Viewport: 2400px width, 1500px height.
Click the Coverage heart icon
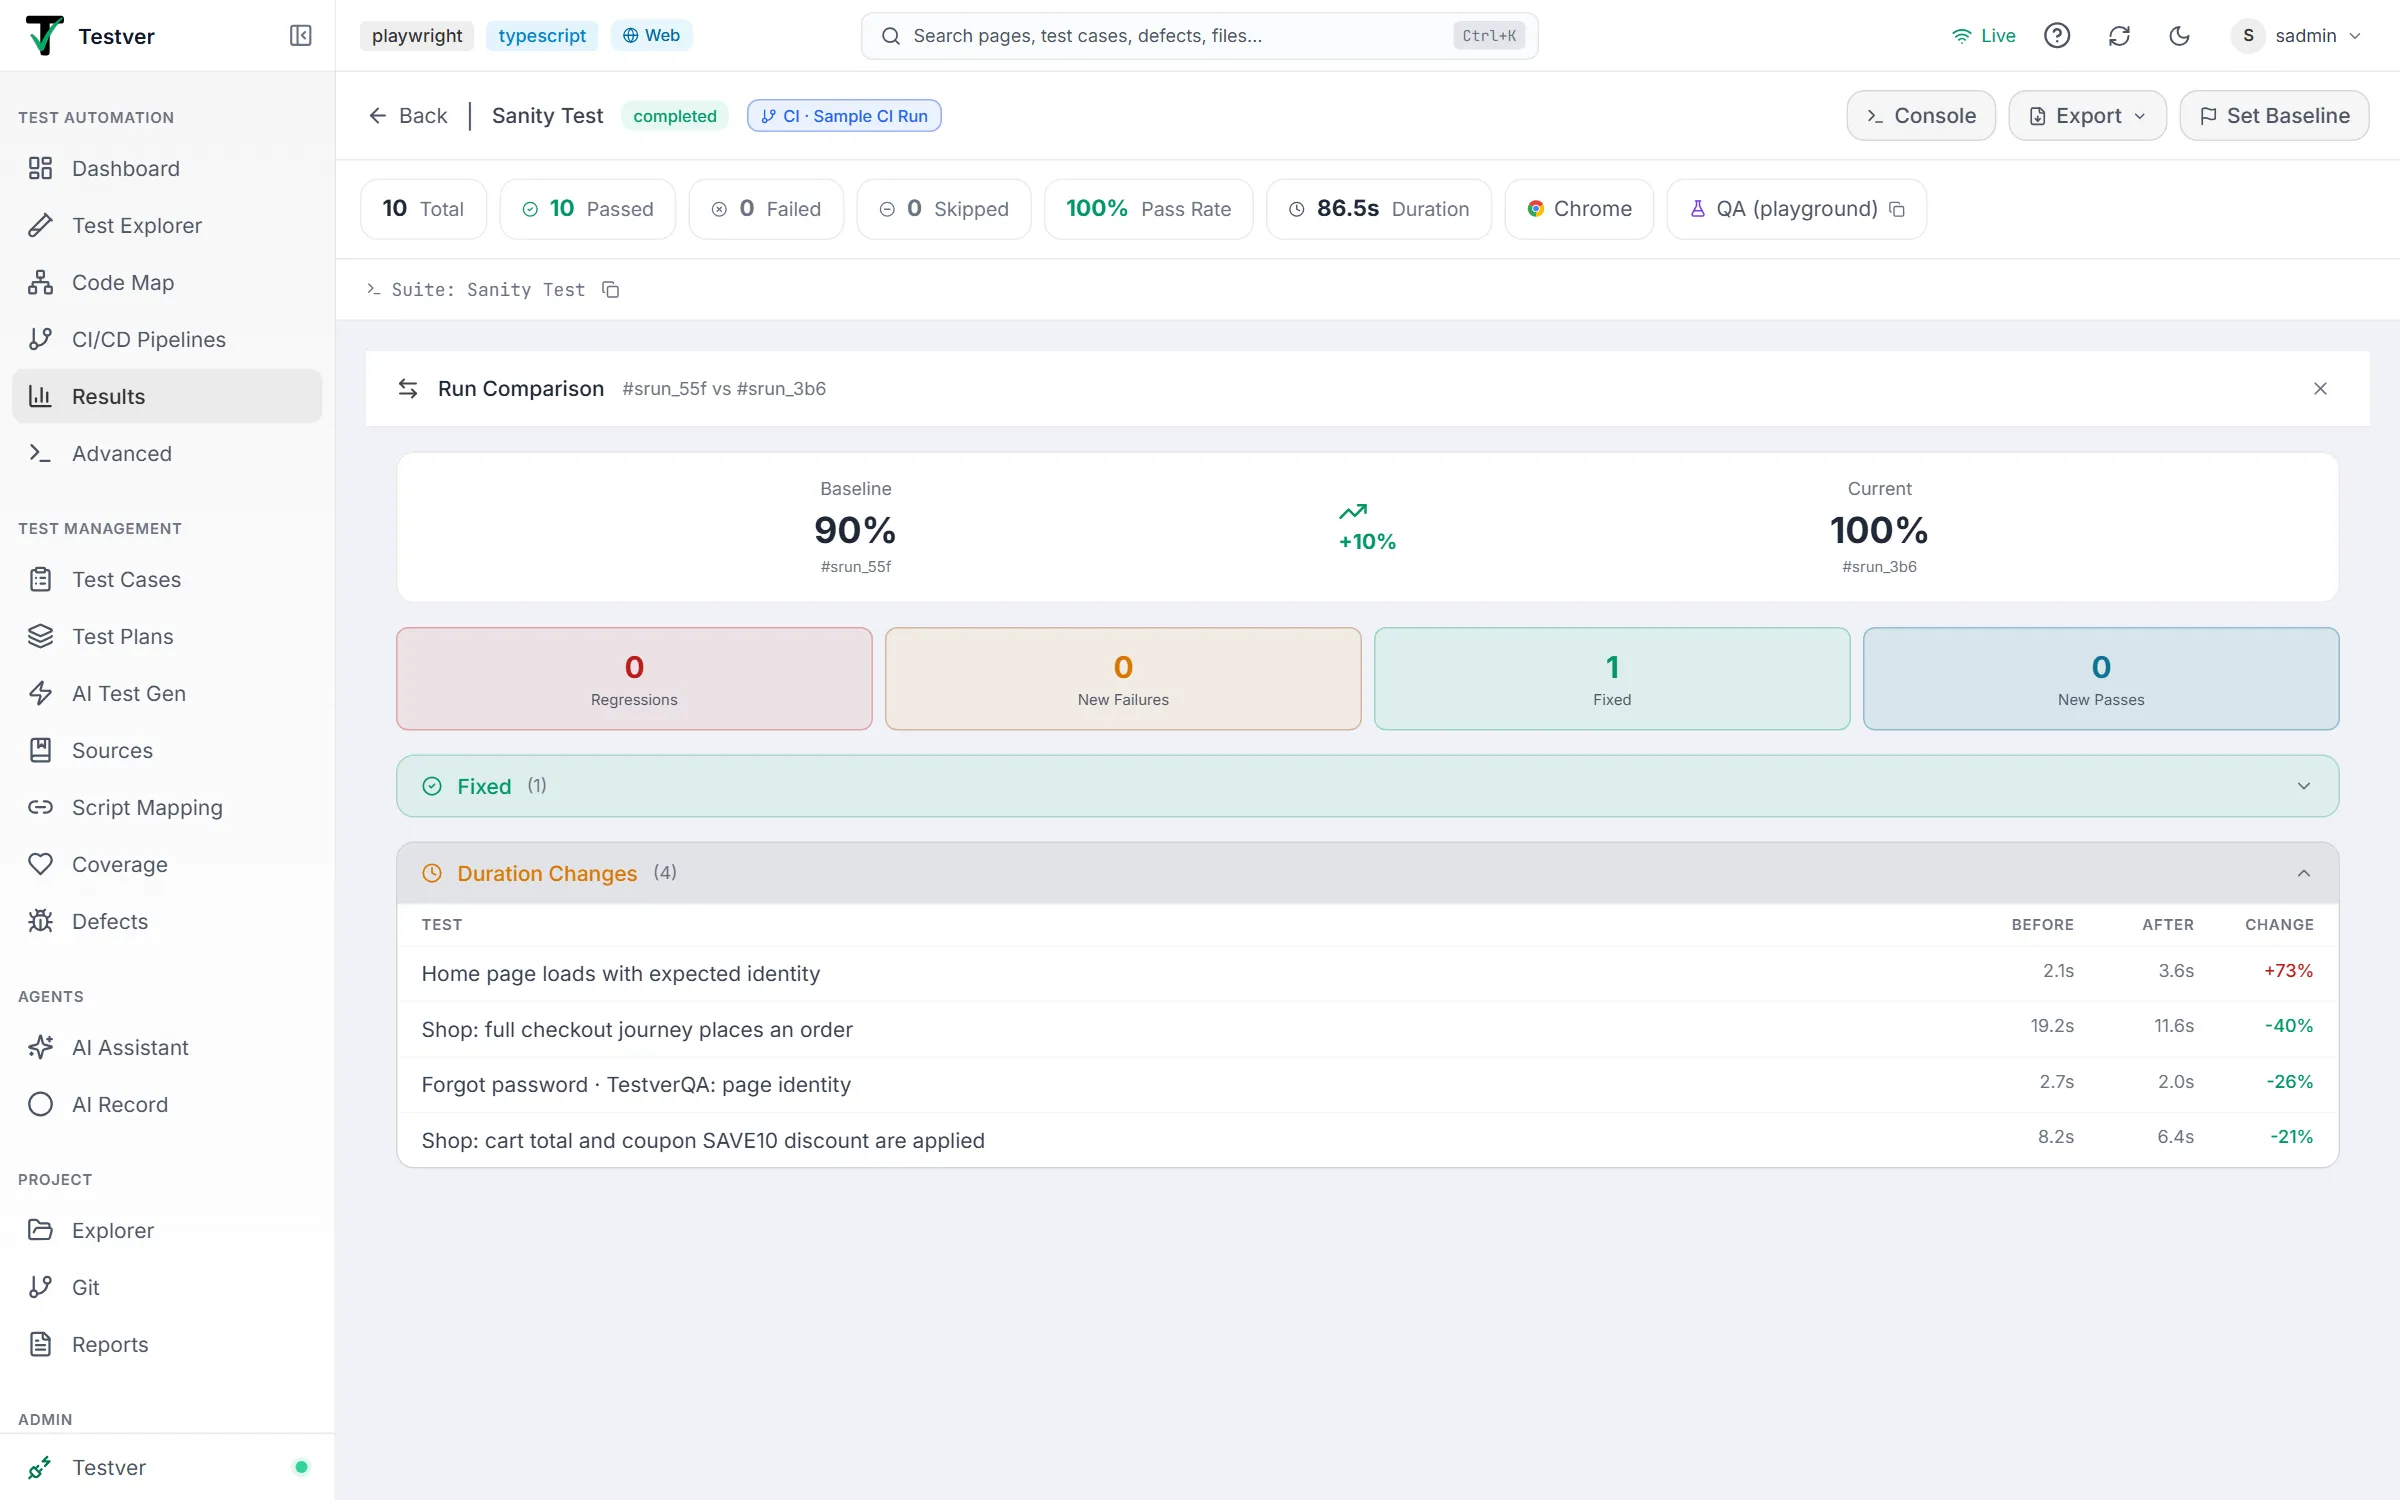[40, 865]
